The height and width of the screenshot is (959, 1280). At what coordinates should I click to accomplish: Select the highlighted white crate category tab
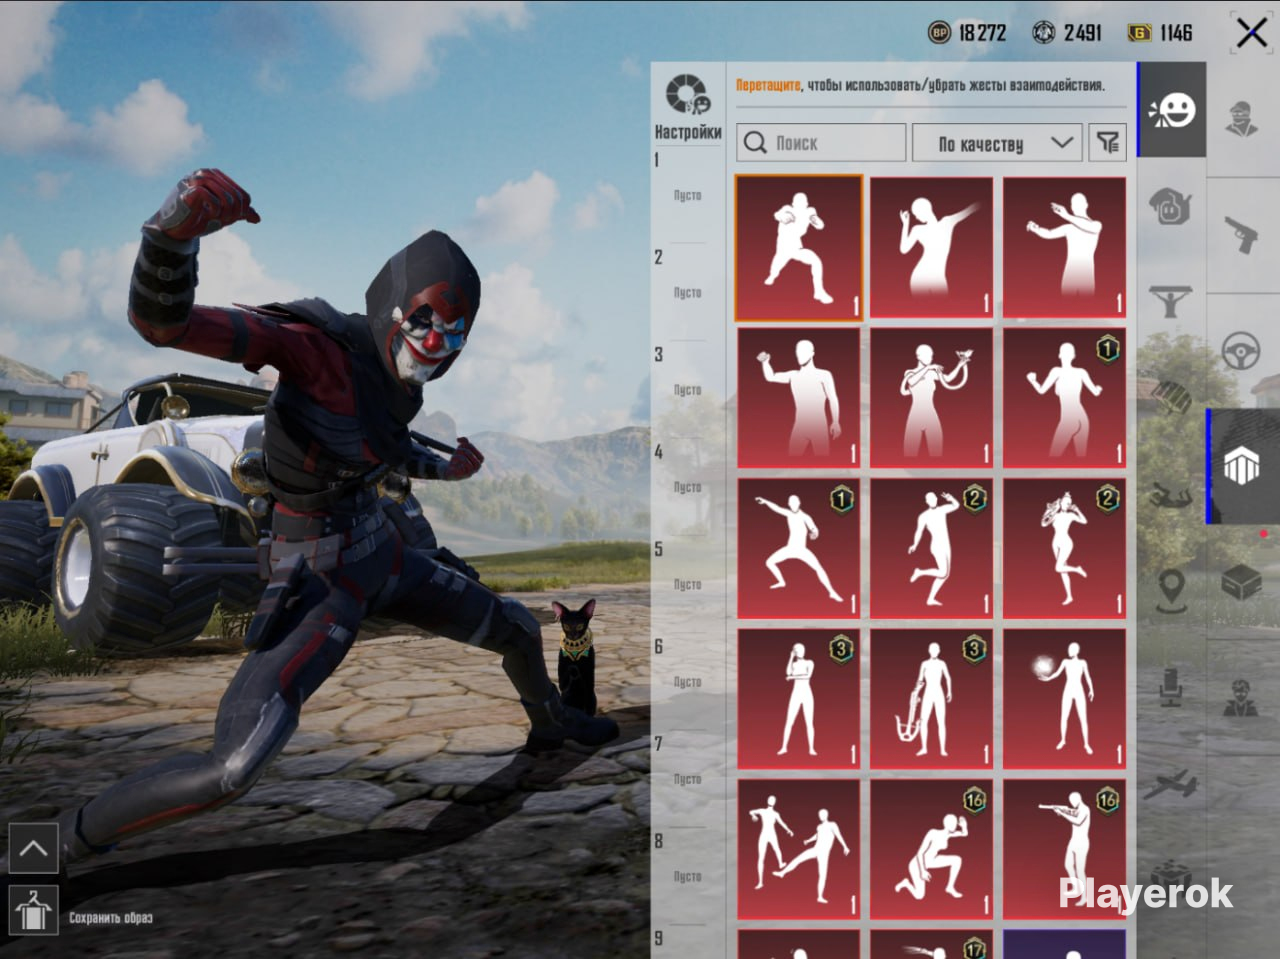coord(1242,466)
